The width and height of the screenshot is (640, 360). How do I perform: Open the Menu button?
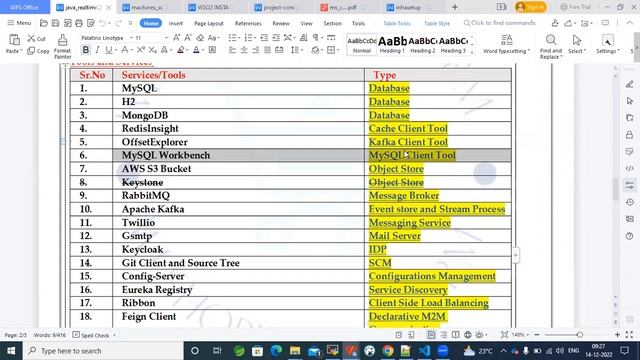click(x=19, y=23)
